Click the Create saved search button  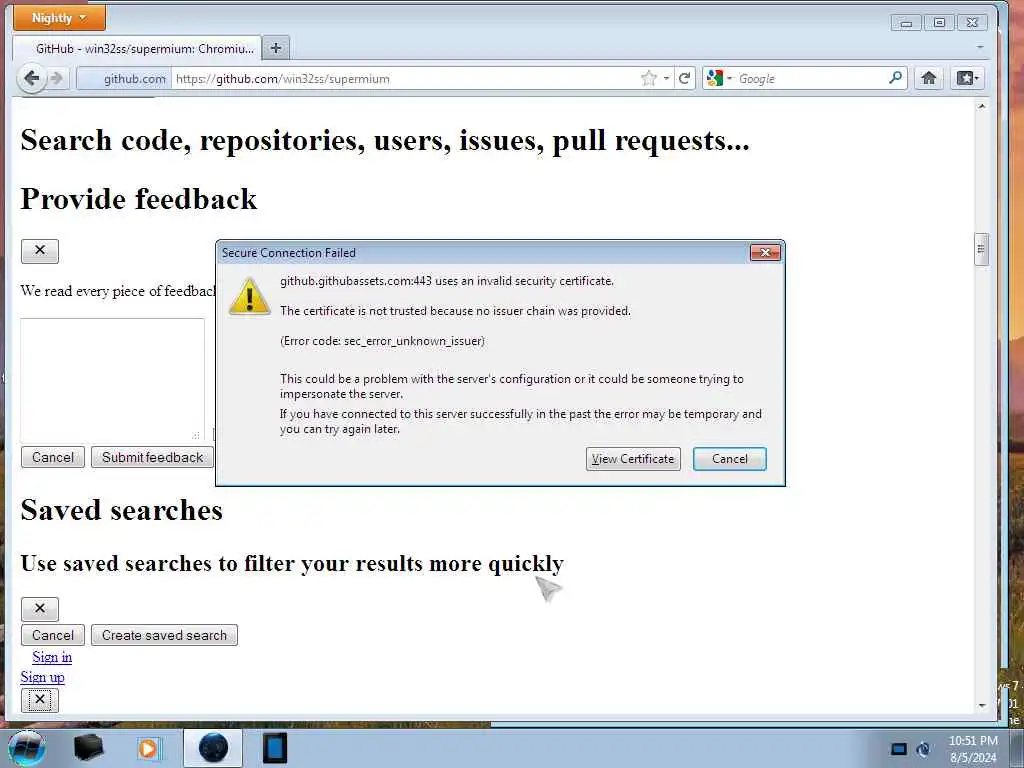click(164, 635)
